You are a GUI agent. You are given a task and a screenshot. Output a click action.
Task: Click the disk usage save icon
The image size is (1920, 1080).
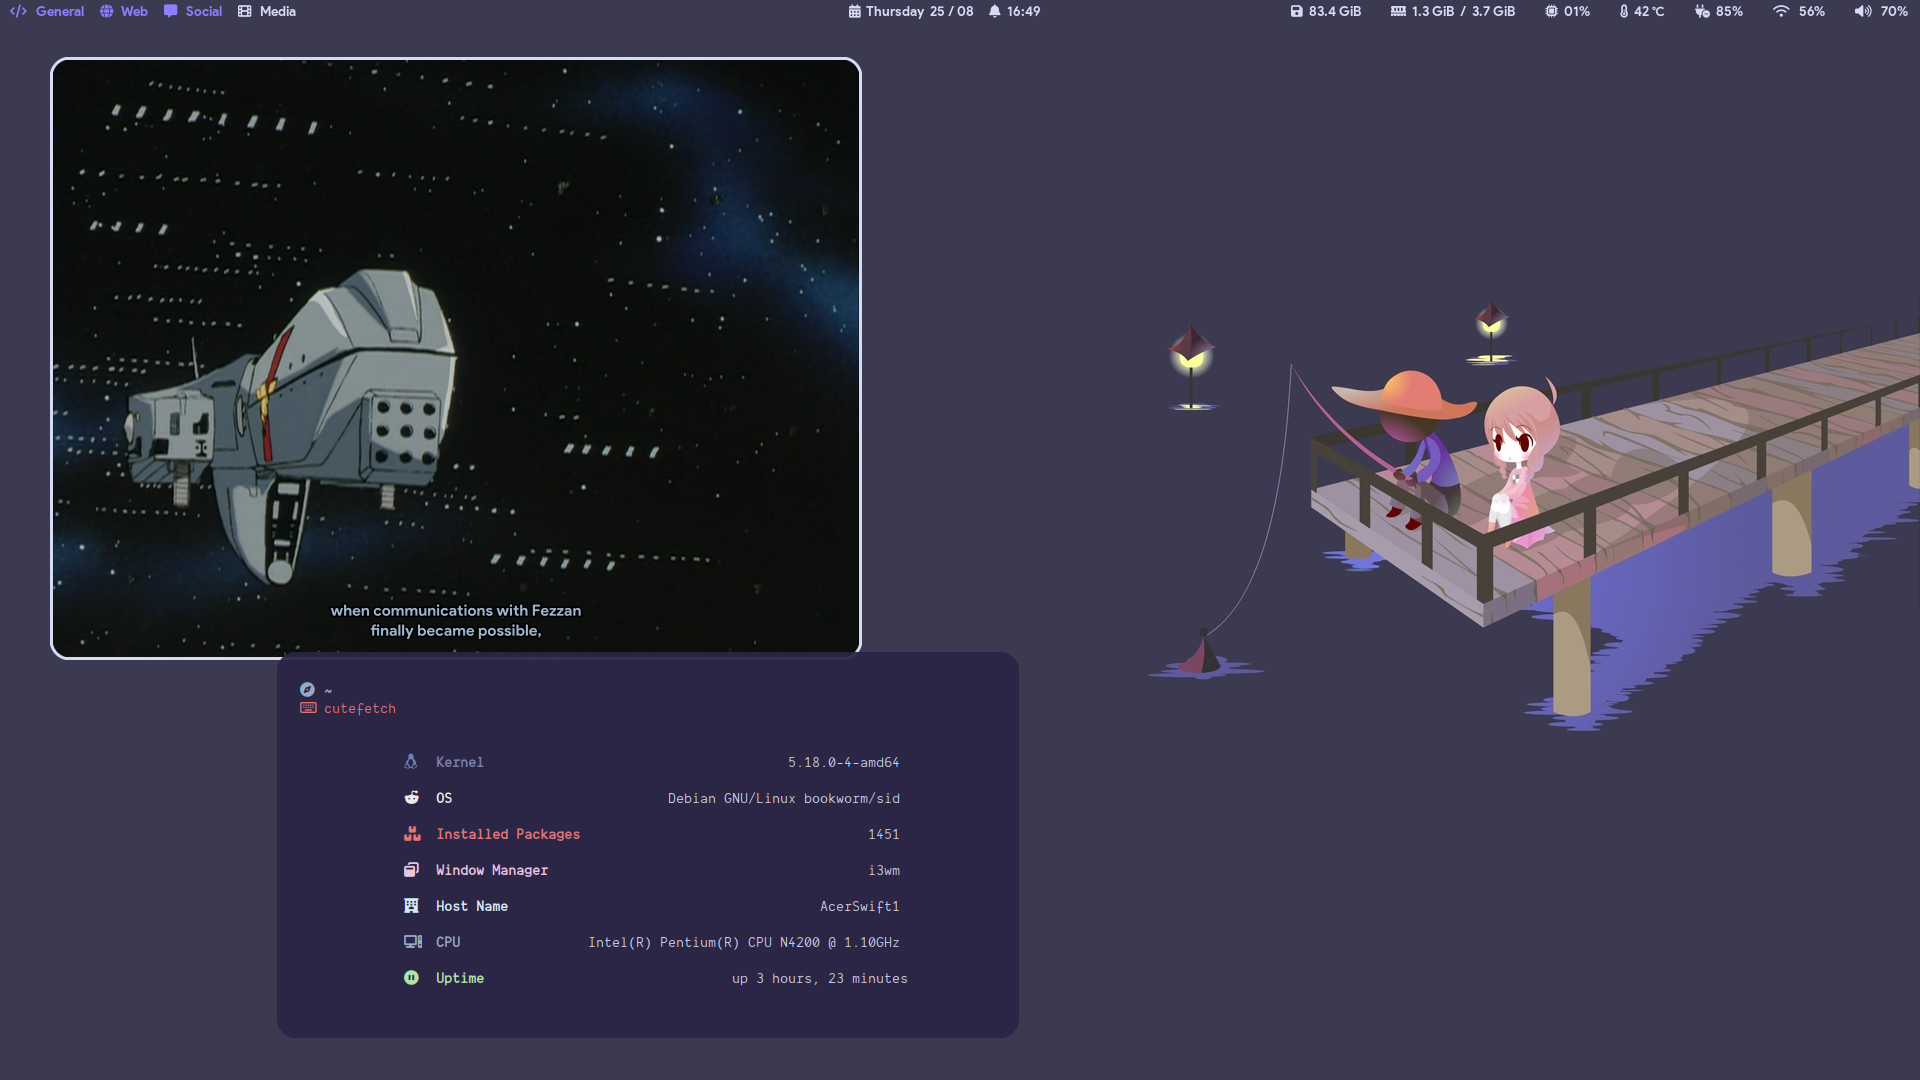(x=1296, y=12)
